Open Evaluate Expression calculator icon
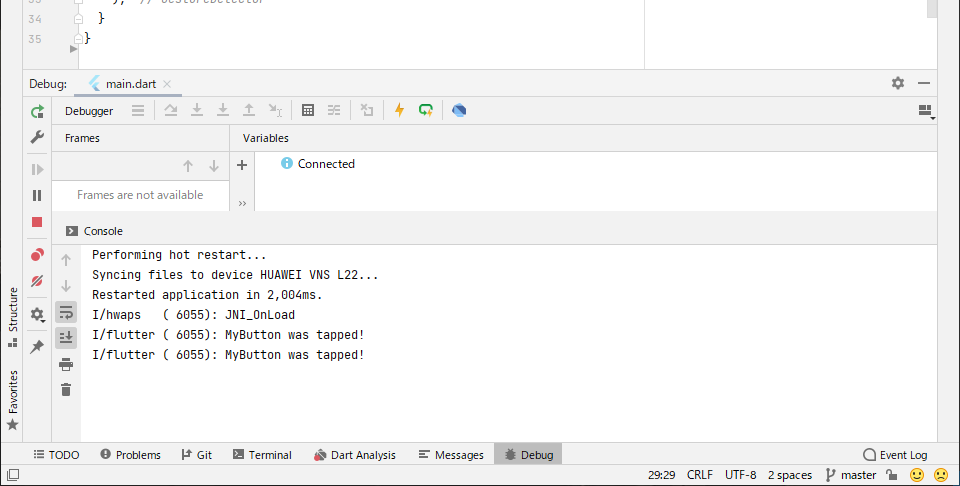 pos(308,110)
